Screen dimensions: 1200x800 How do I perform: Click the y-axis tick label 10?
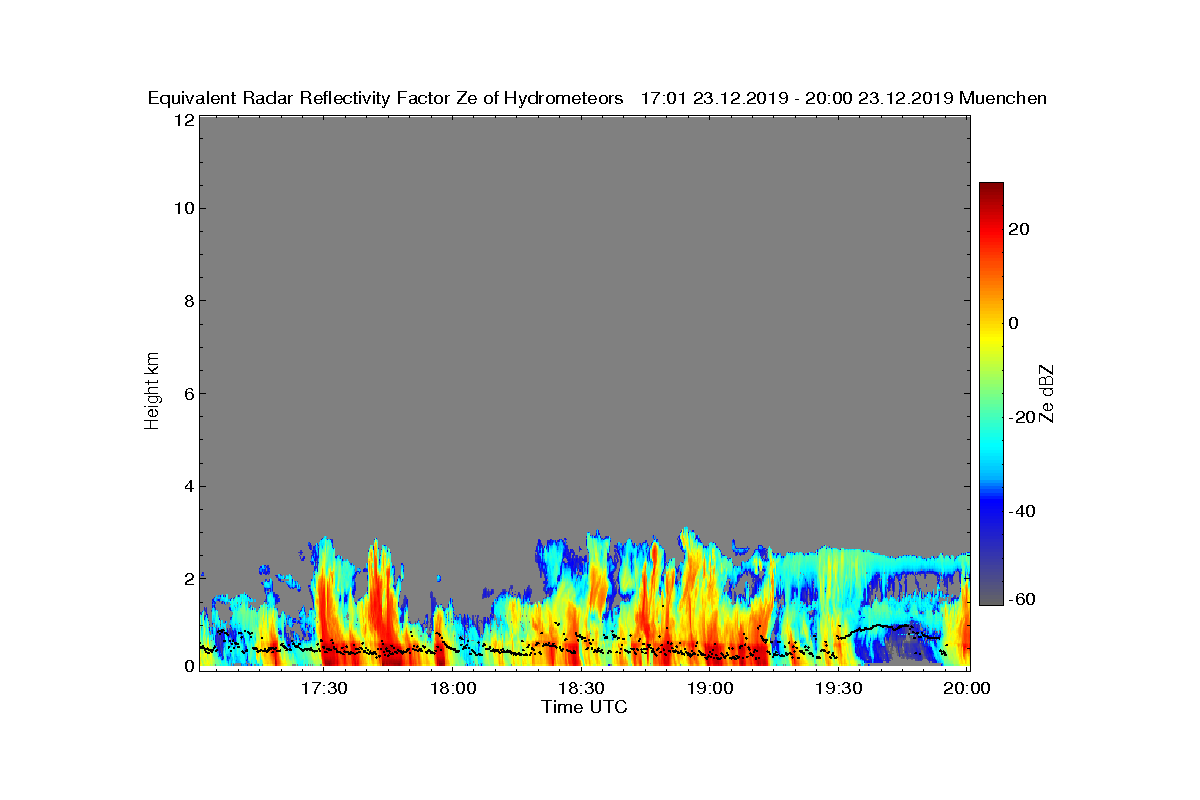pyautogui.click(x=182, y=208)
